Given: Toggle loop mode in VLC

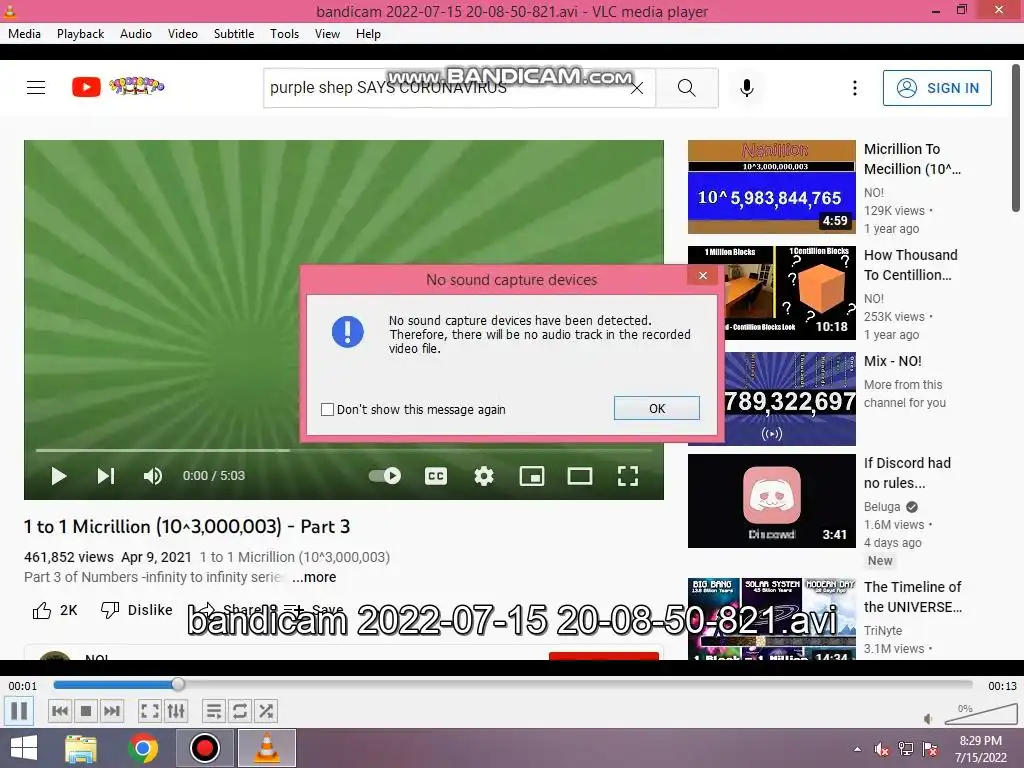Looking at the screenshot, I should coord(240,711).
